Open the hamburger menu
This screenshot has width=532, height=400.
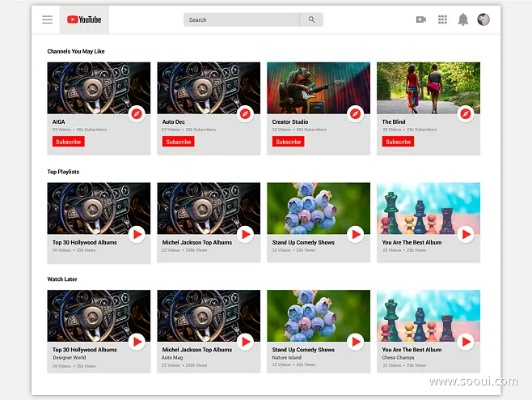(47, 20)
